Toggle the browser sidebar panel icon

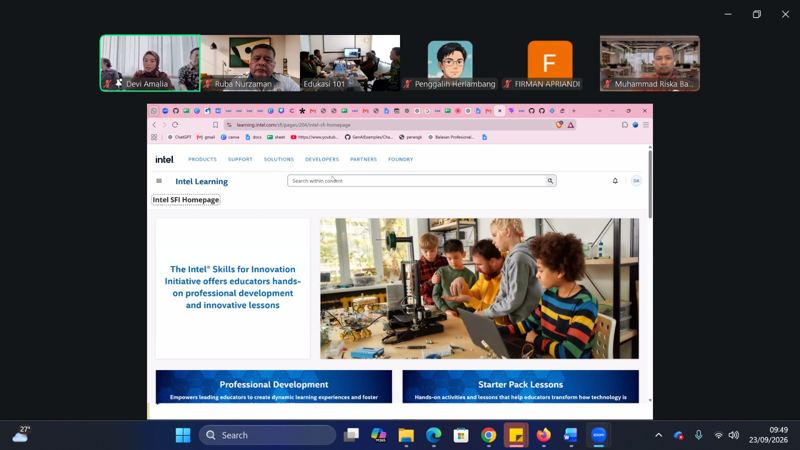pyautogui.click(x=624, y=124)
